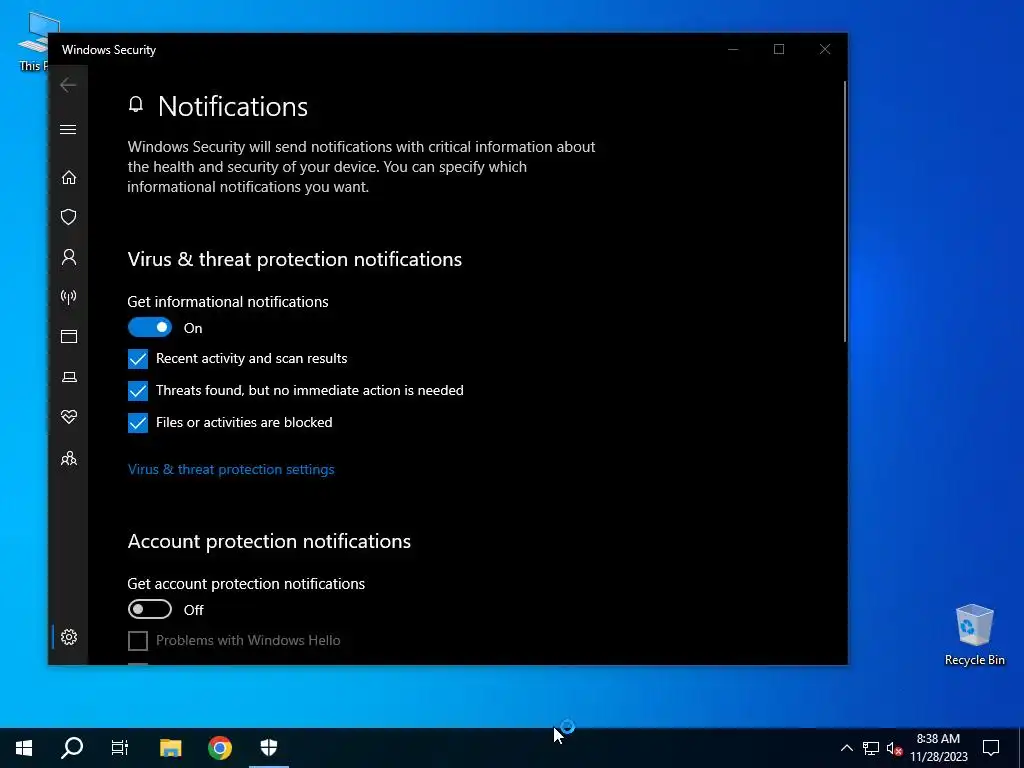This screenshot has height=768, width=1024.
Task: Open Device security laptop icon
Action: pos(69,377)
